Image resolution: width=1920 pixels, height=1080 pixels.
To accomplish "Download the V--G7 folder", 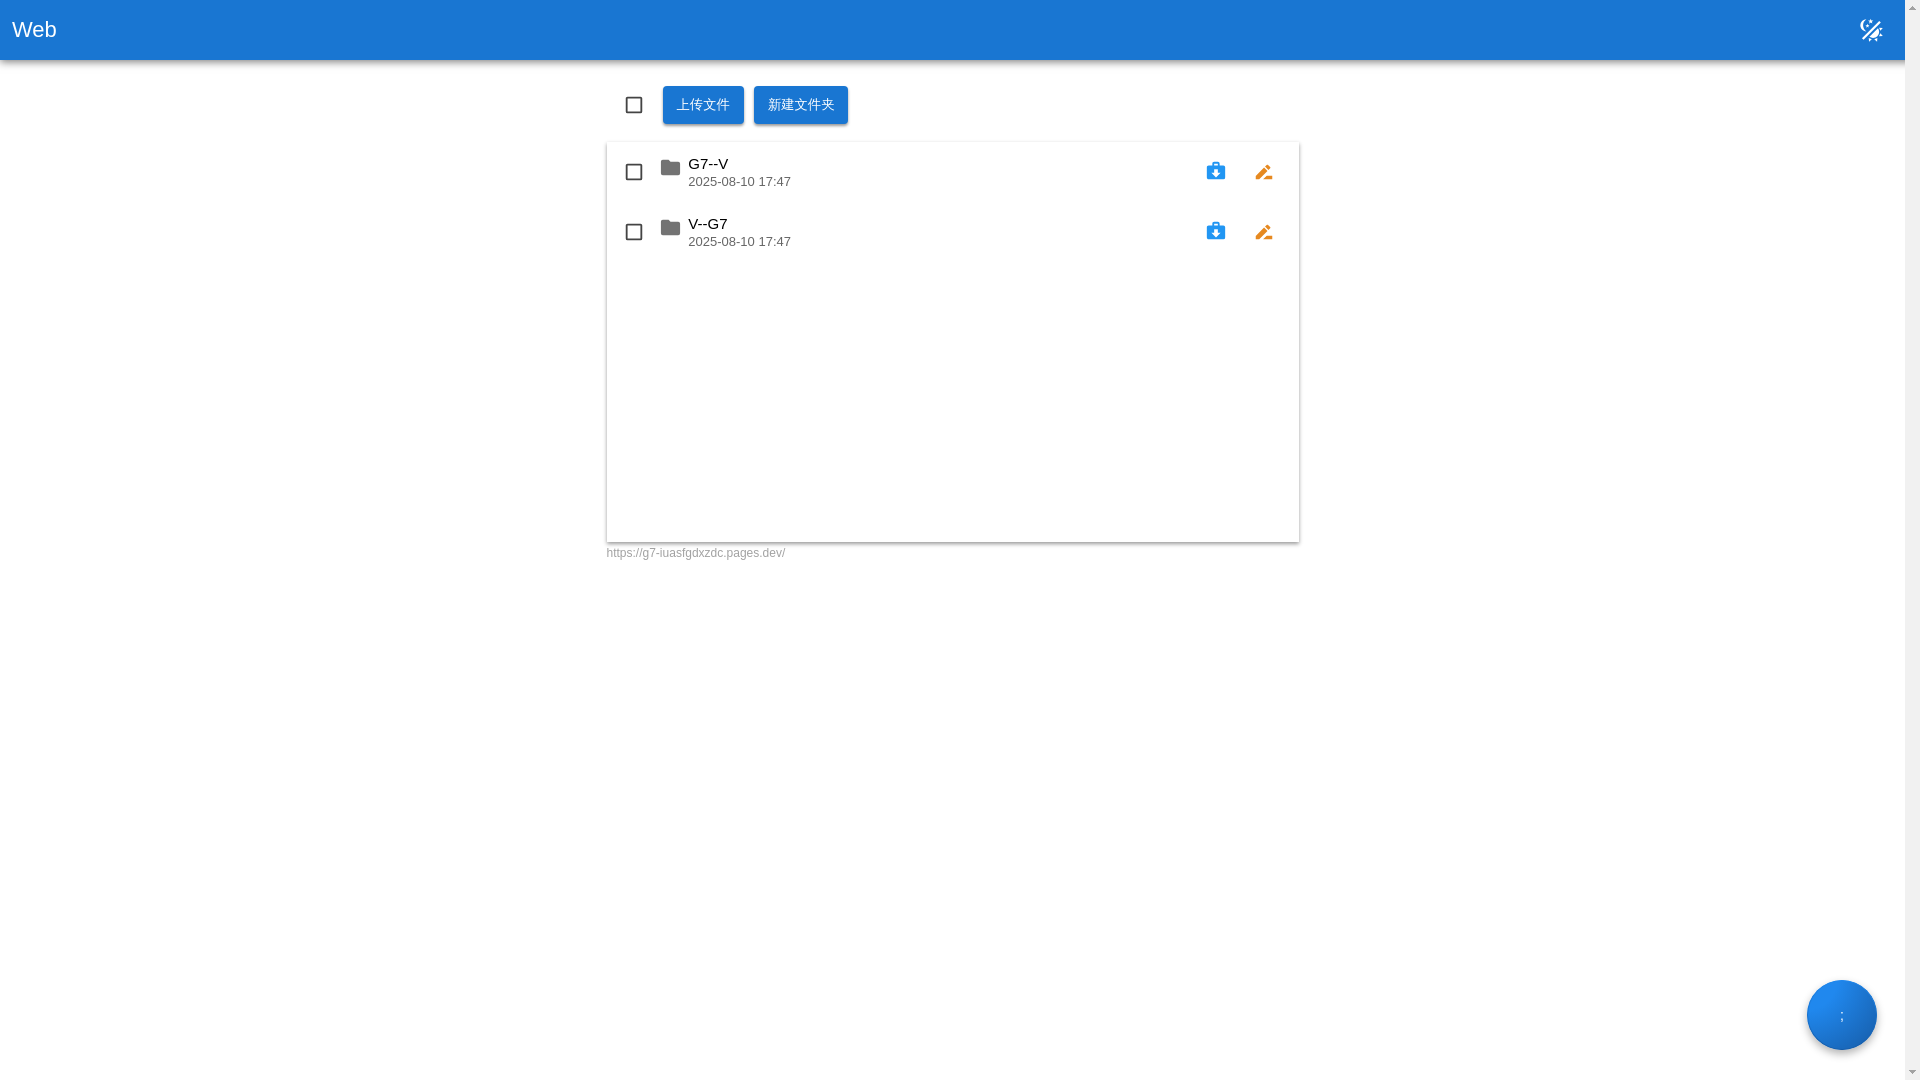I will [1216, 231].
